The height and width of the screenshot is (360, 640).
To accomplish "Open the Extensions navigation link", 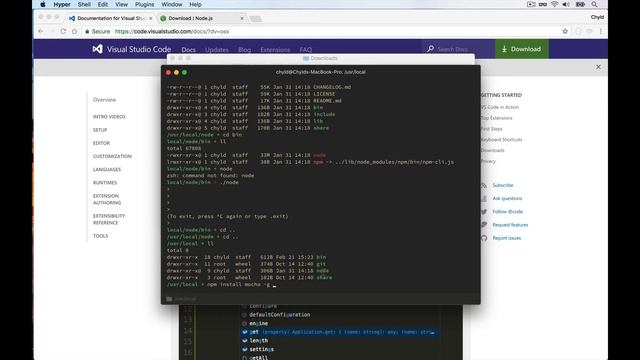I will 275,50.
